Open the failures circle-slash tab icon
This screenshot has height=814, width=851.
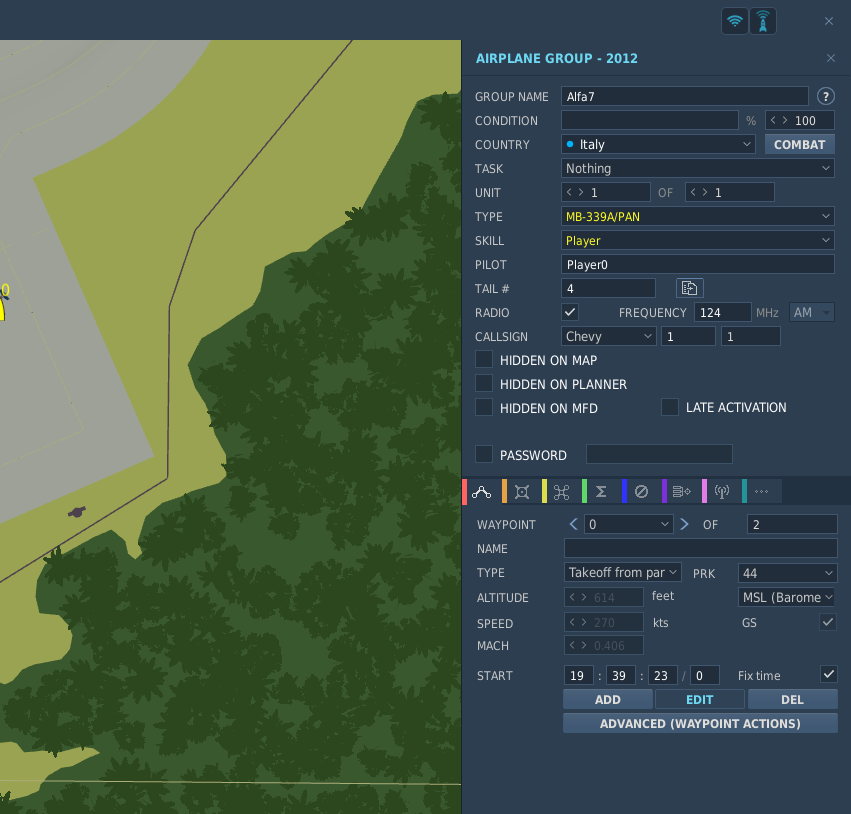point(641,492)
